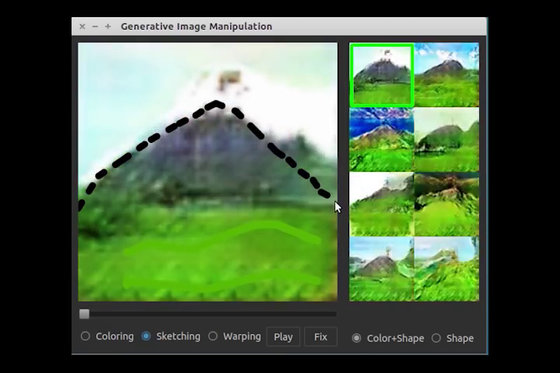The width and height of the screenshot is (560, 373).
Task: Switch to the Shape radio option
Action: (436, 338)
